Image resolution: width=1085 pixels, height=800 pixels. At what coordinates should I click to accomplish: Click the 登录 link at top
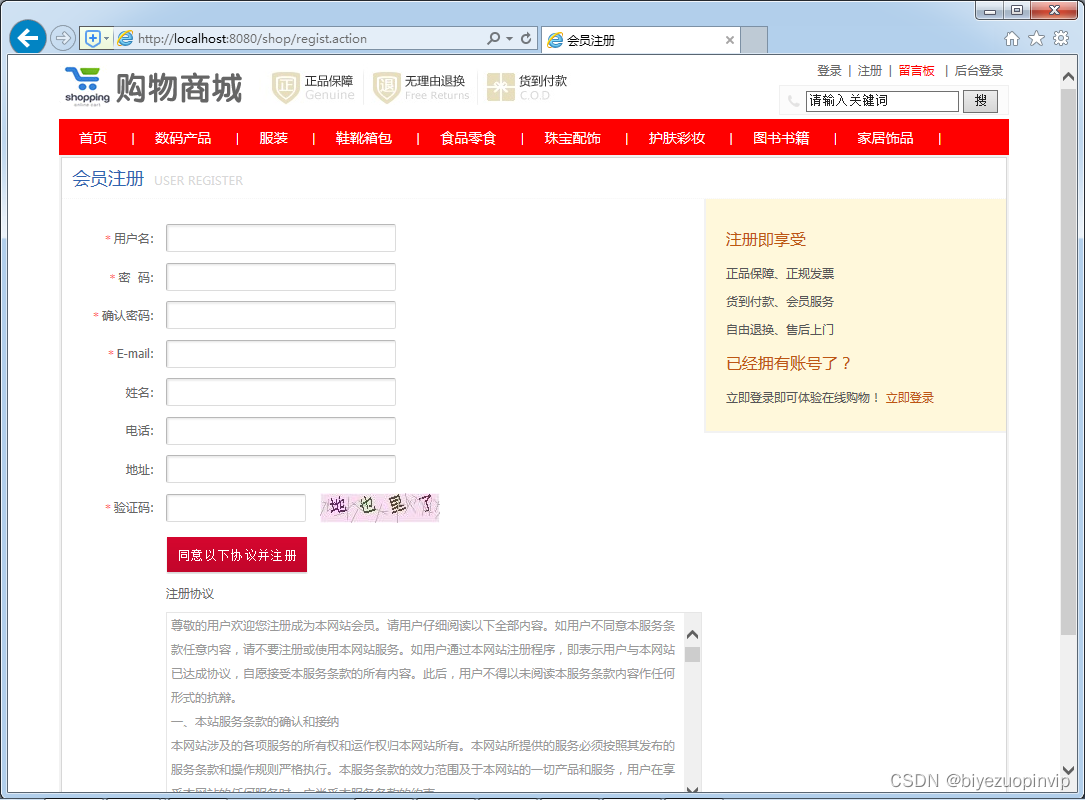(829, 71)
